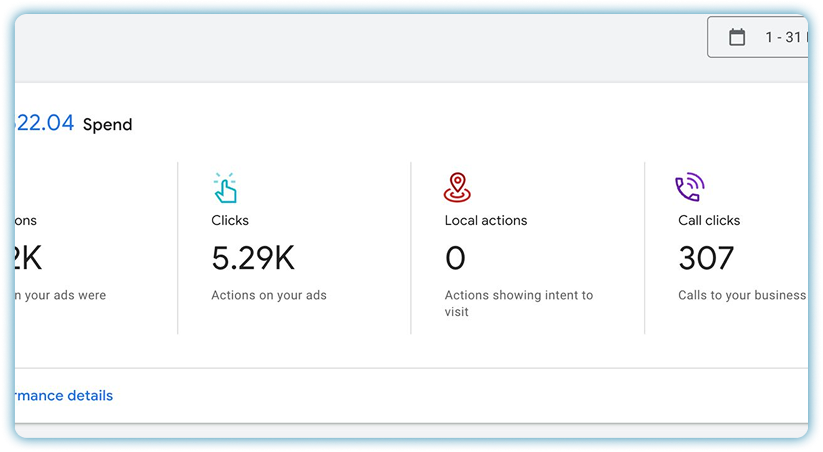Click the Clicks hand pointer icon
Image resolution: width=823 pixels, height=452 pixels.
(225, 187)
